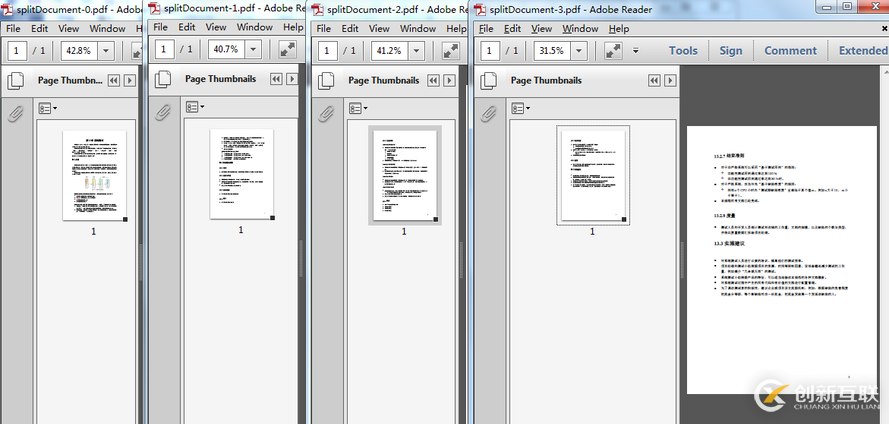The image size is (889, 424).
Task: Expand the thumbnails panel in splitDocument-1
Action: click(x=292, y=79)
